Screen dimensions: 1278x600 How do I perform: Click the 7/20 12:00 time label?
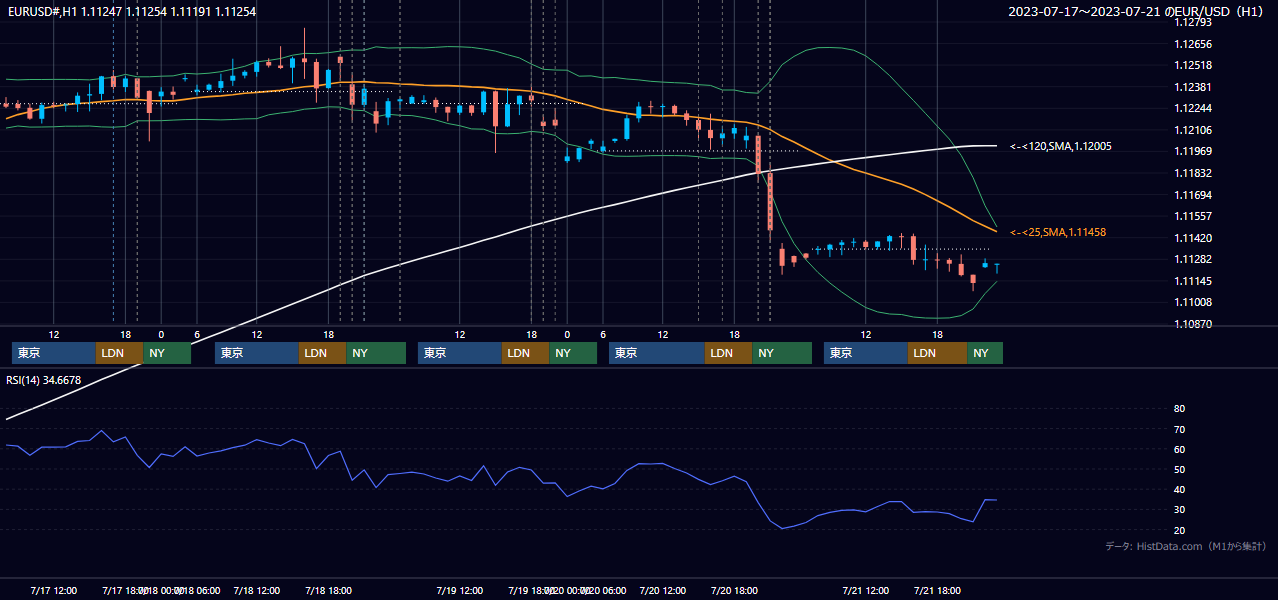pyautogui.click(x=662, y=590)
